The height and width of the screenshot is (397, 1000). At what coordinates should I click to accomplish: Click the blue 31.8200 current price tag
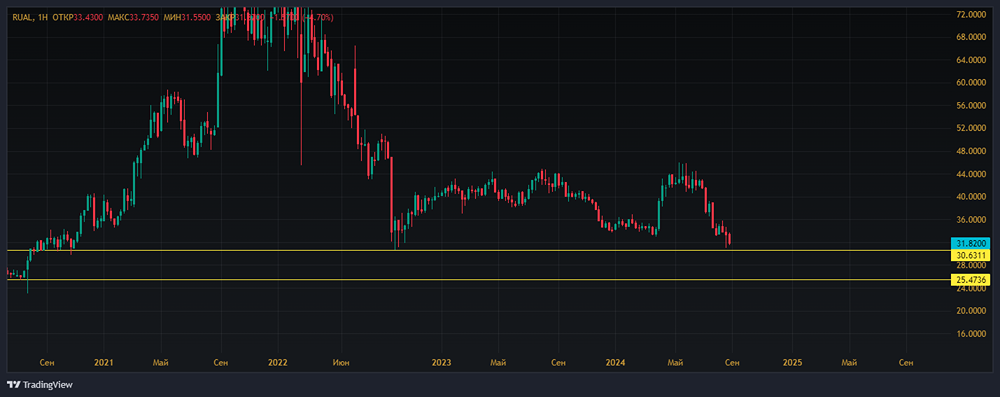971,243
